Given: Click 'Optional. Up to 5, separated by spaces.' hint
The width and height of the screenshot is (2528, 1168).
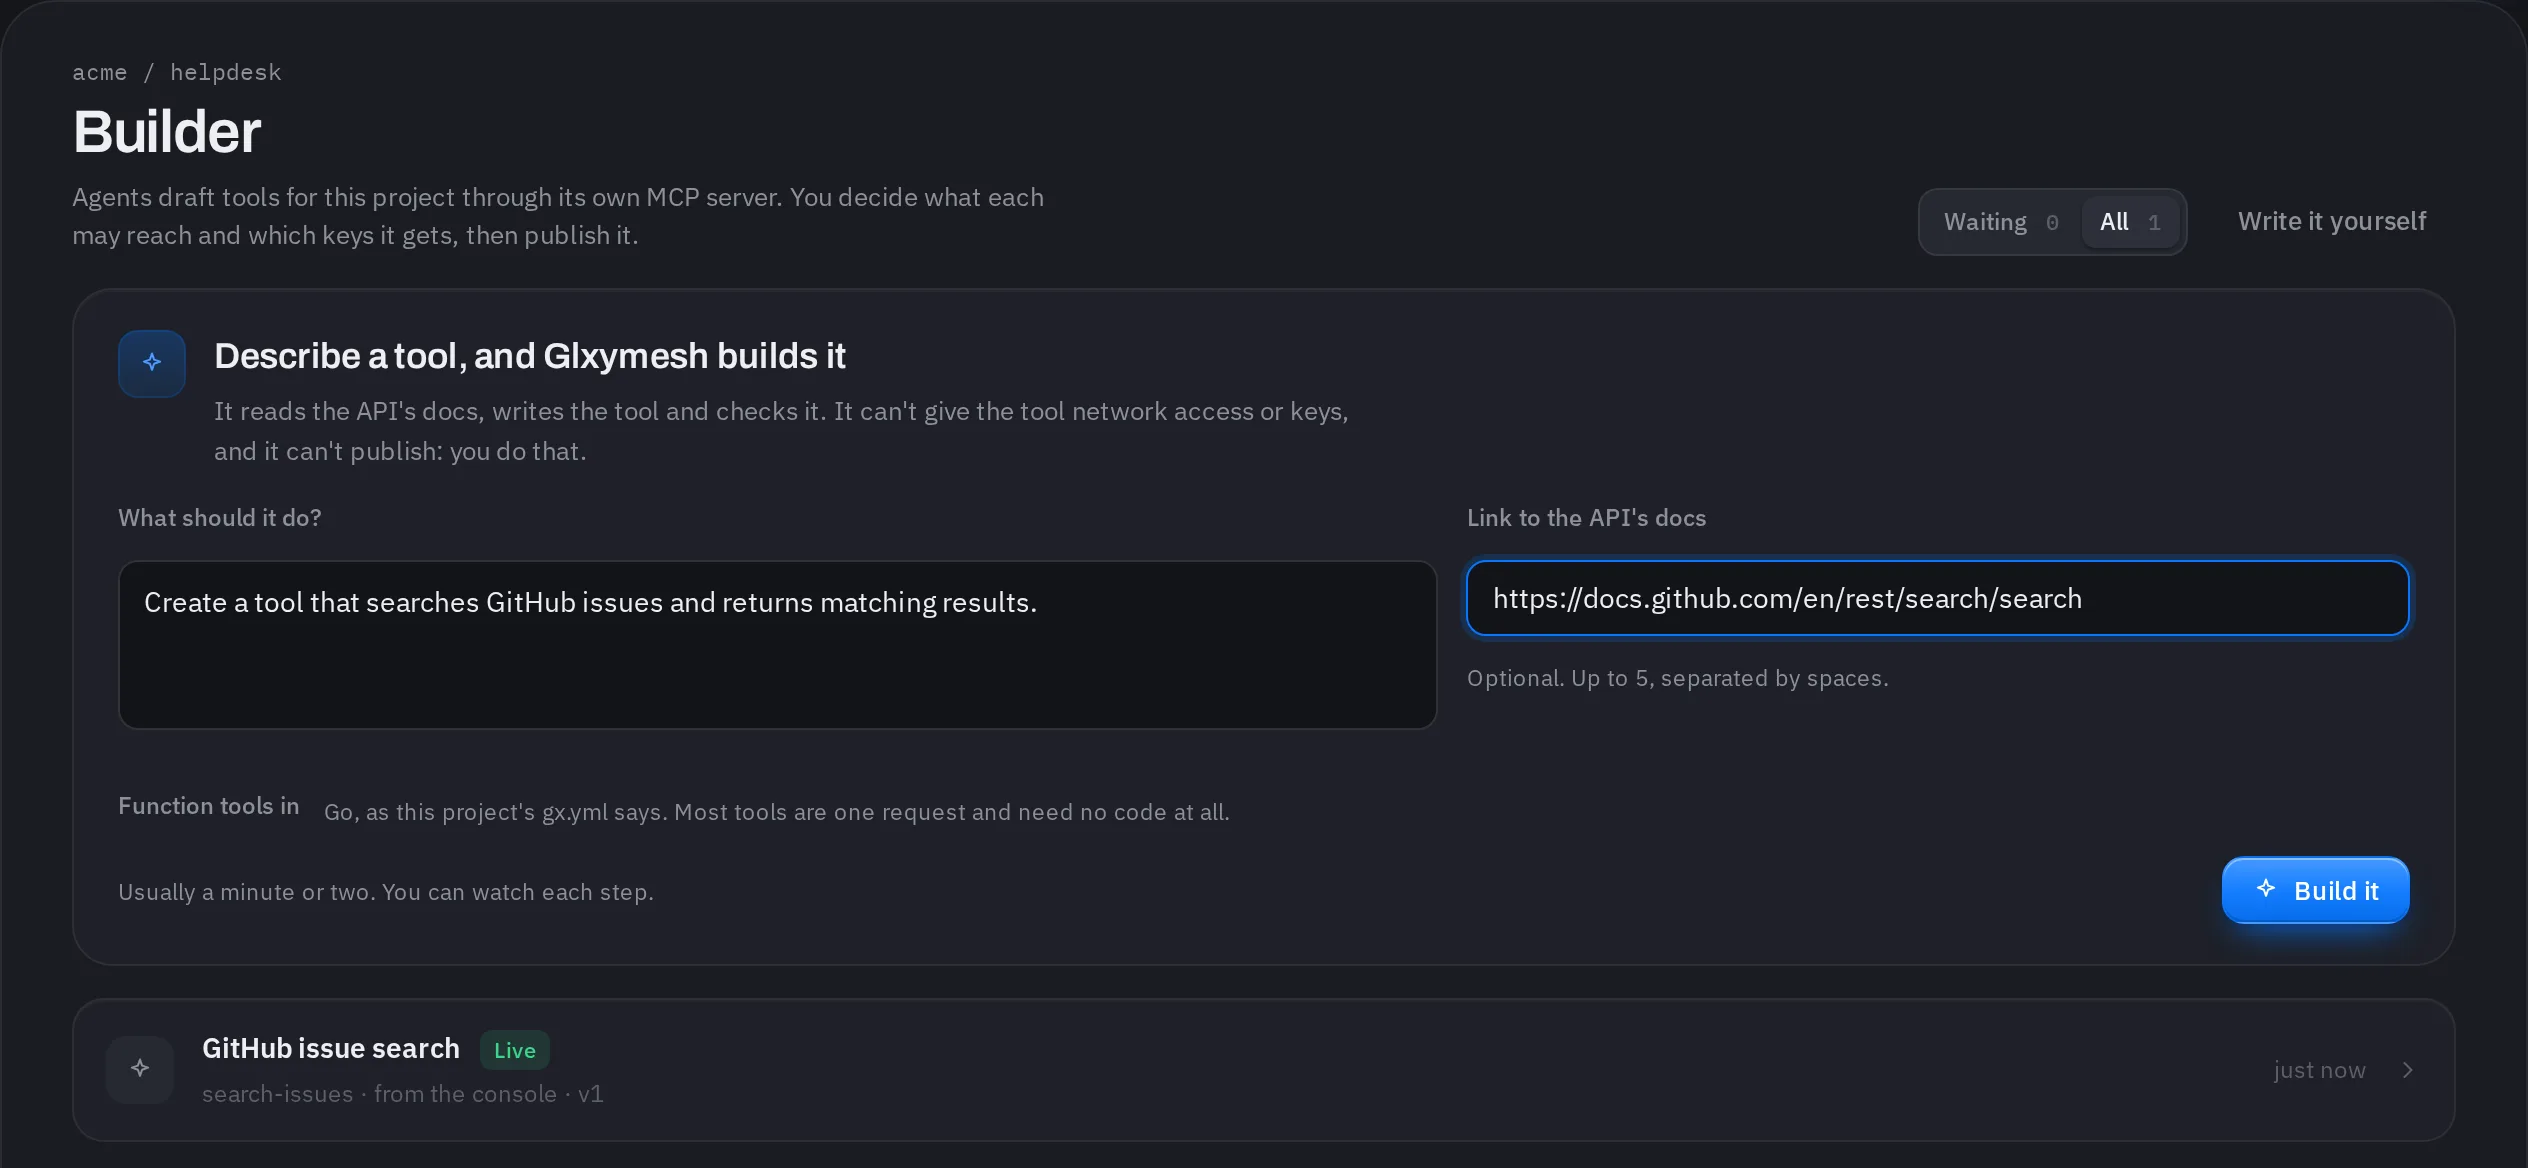Looking at the screenshot, I should [1677, 678].
